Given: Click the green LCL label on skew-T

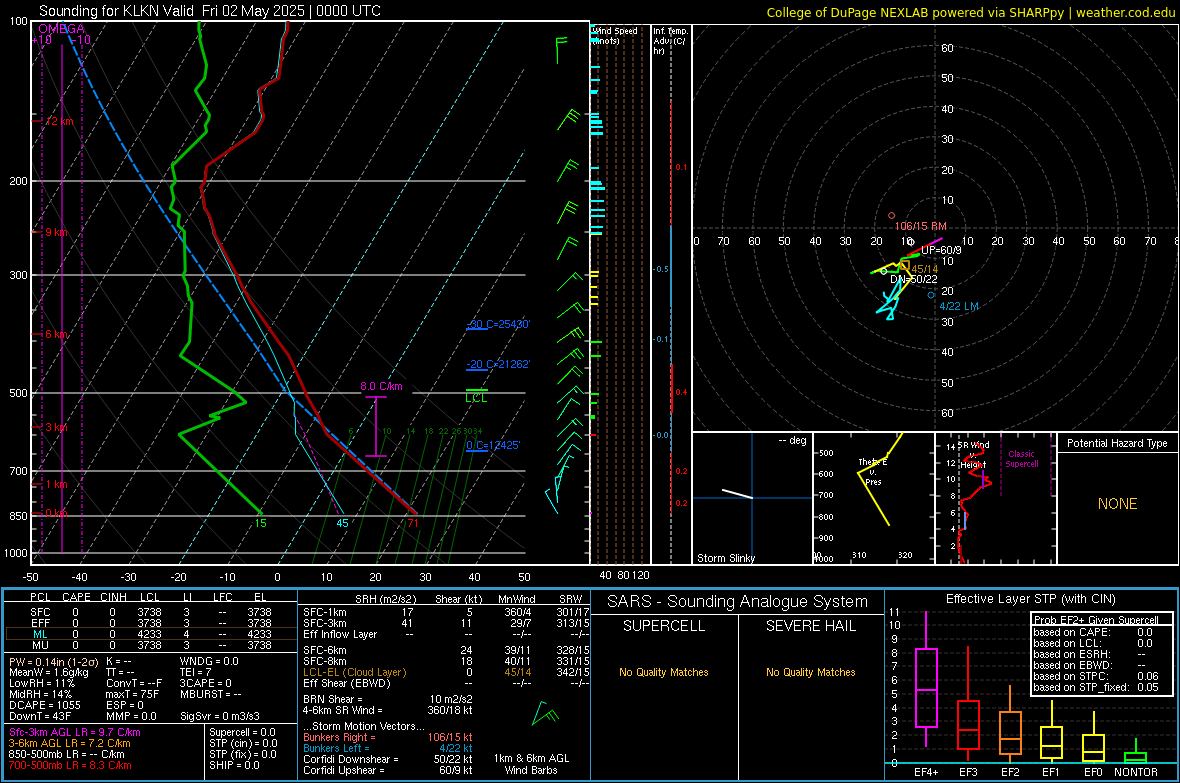Looking at the screenshot, I should coord(476,398).
